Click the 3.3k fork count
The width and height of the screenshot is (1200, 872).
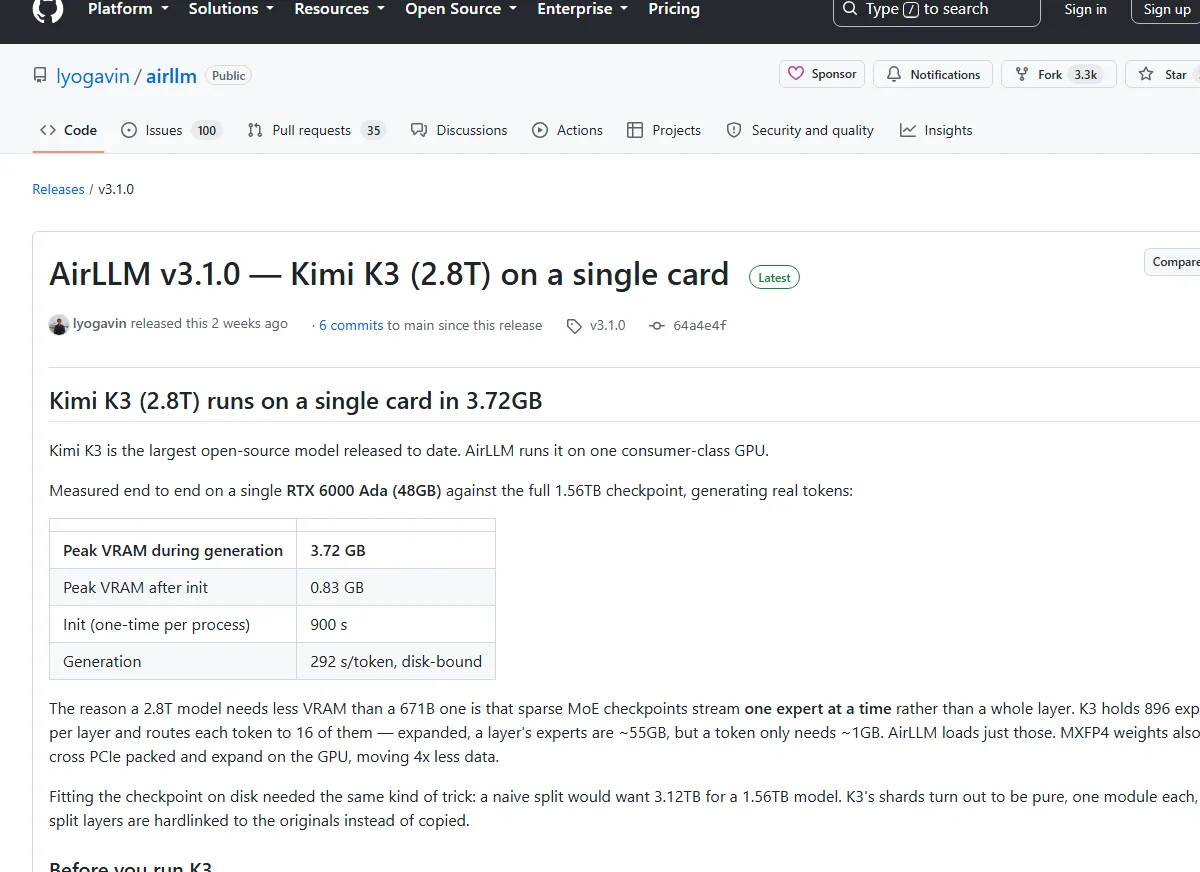click(x=1085, y=75)
